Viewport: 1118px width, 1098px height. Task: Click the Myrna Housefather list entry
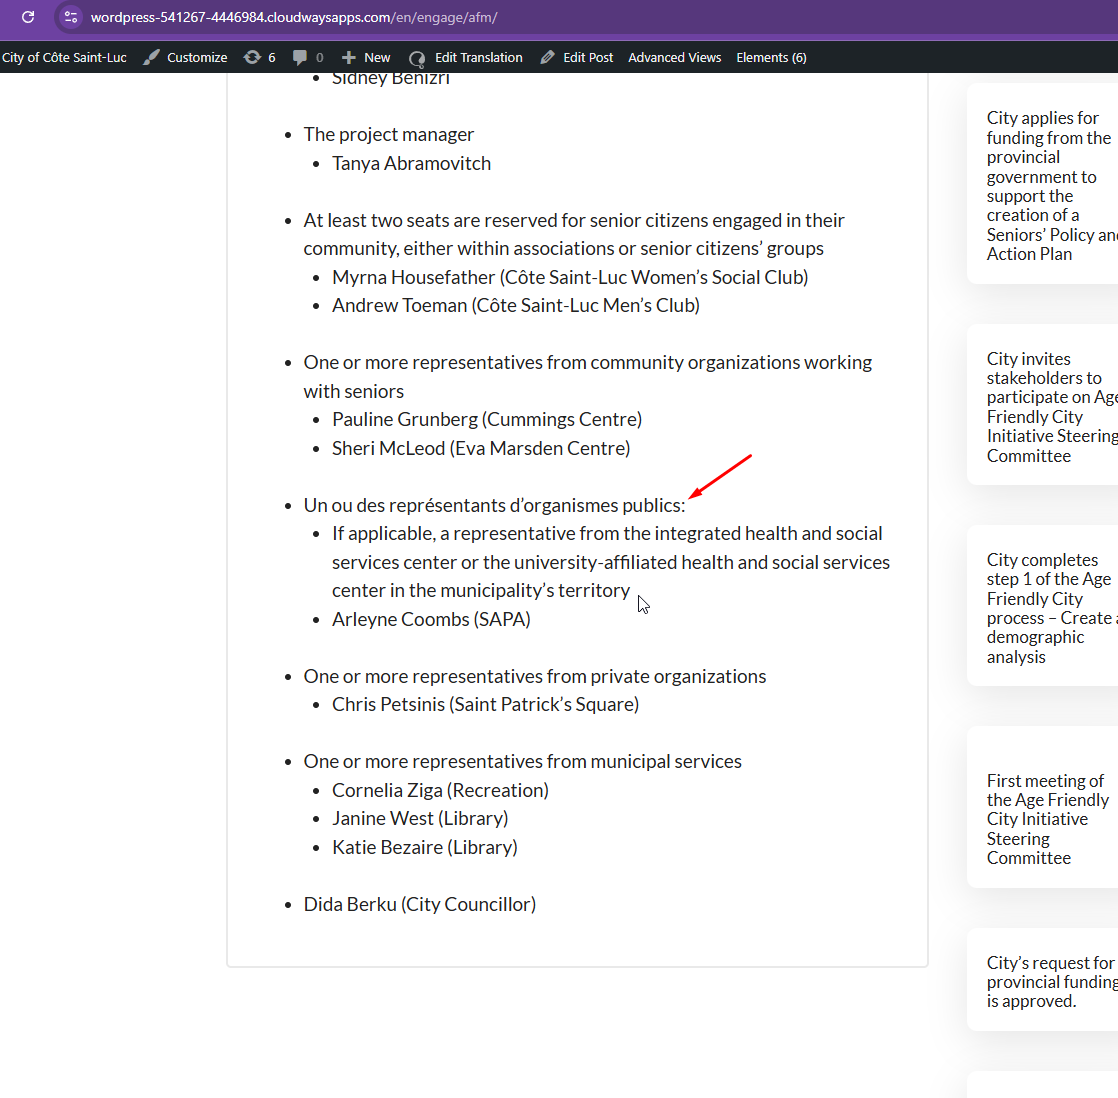pyautogui.click(x=570, y=277)
